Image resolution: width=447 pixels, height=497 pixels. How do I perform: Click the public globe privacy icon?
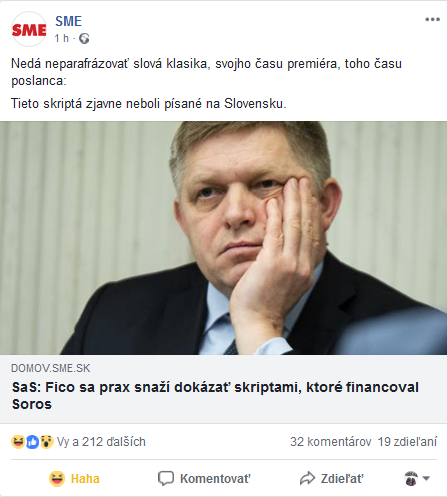[x=84, y=39]
